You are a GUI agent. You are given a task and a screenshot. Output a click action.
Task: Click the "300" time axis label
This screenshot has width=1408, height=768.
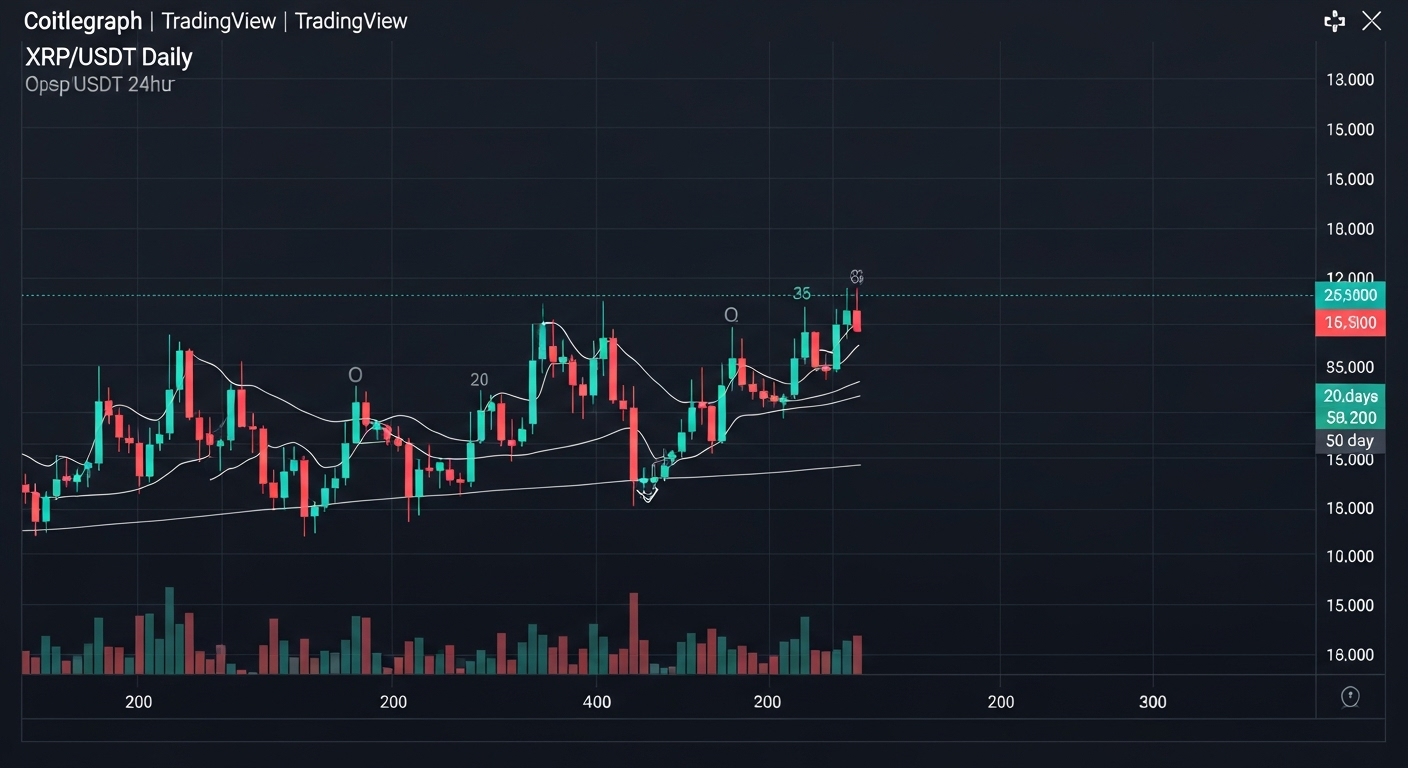coord(1152,702)
